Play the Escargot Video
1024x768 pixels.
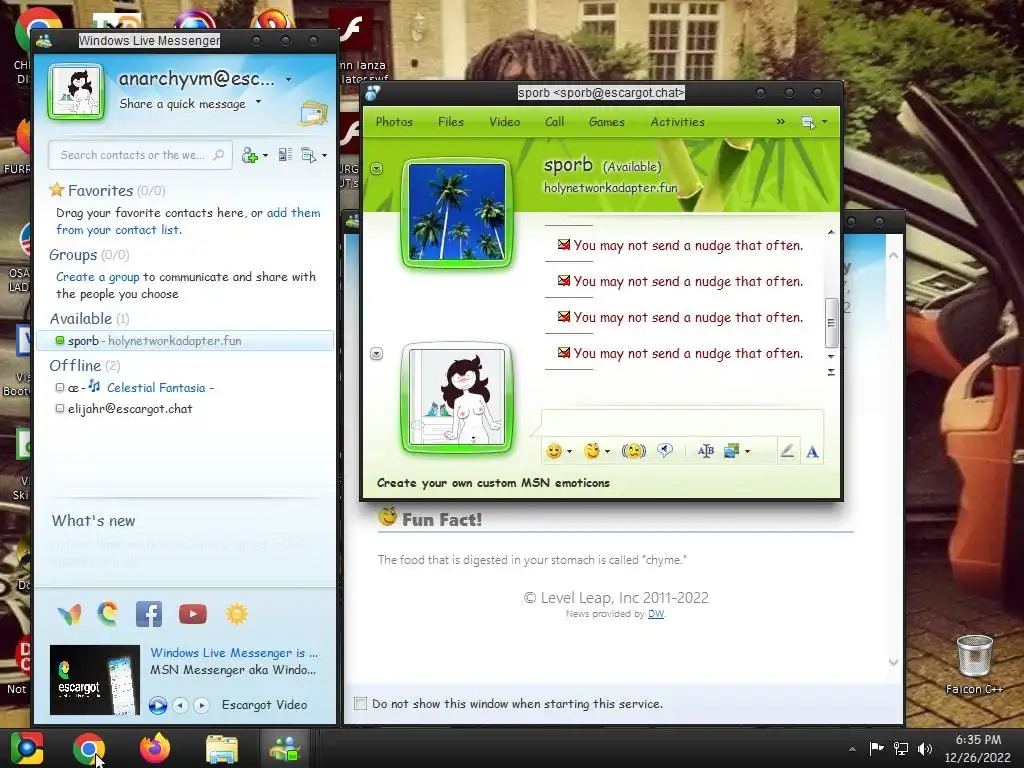click(157, 705)
